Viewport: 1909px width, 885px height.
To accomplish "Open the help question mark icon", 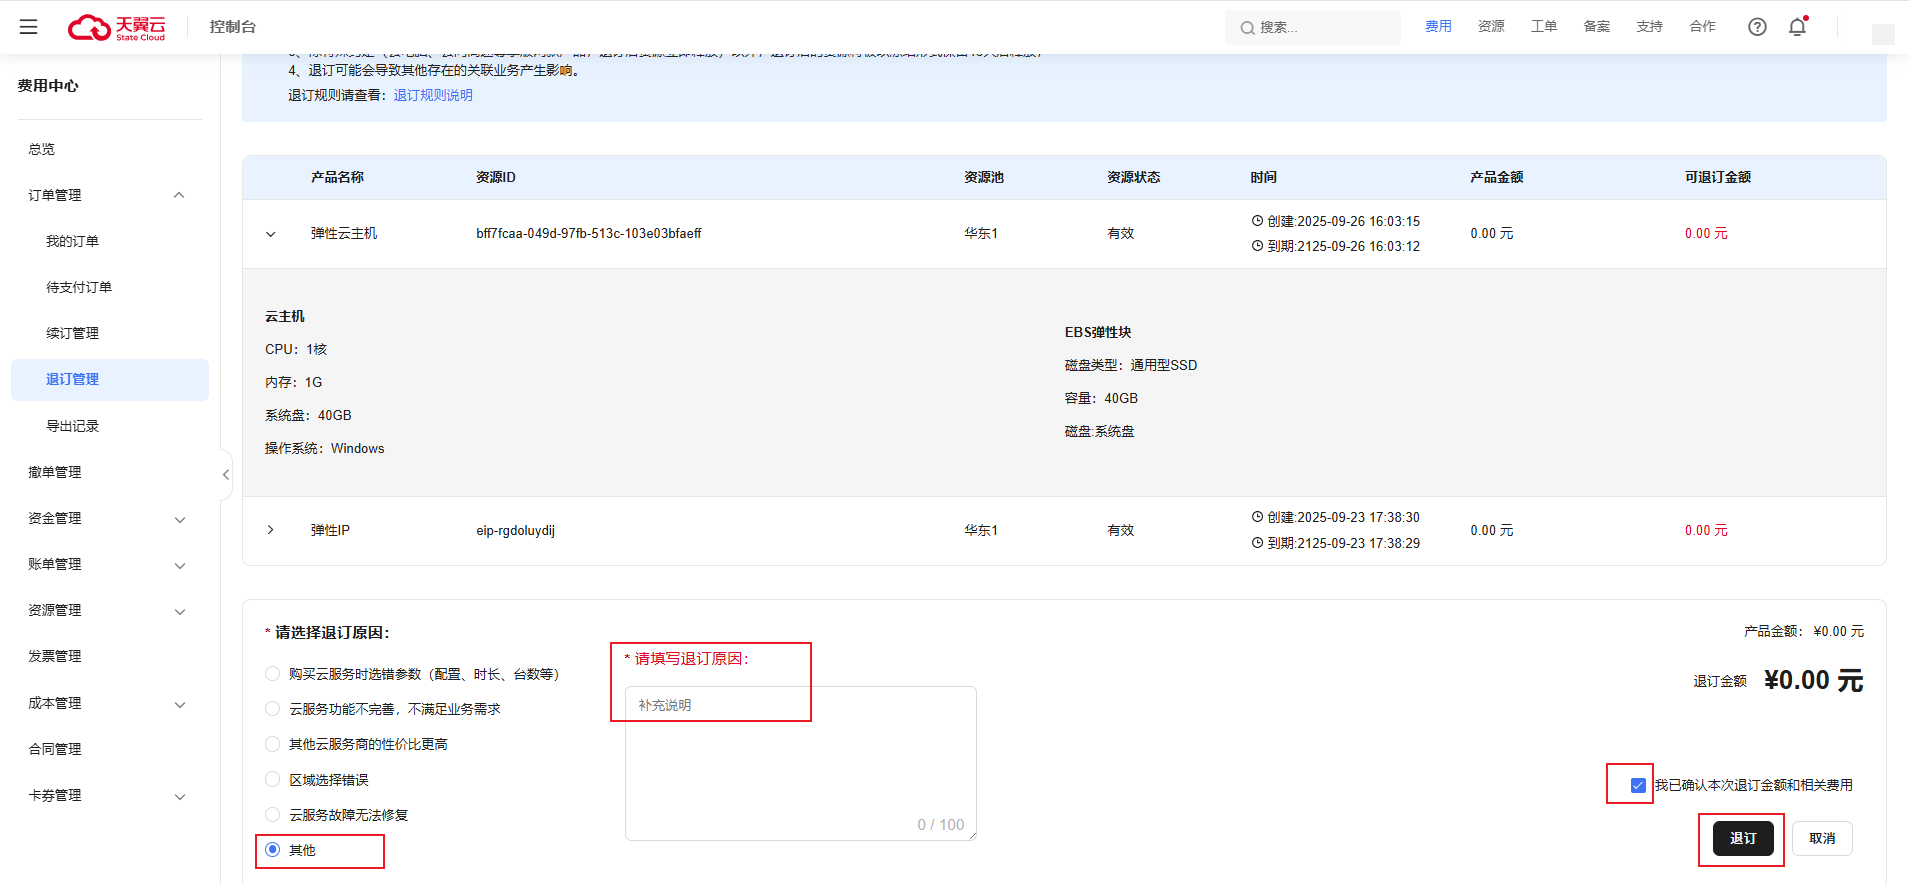I will pyautogui.click(x=1757, y=27).
